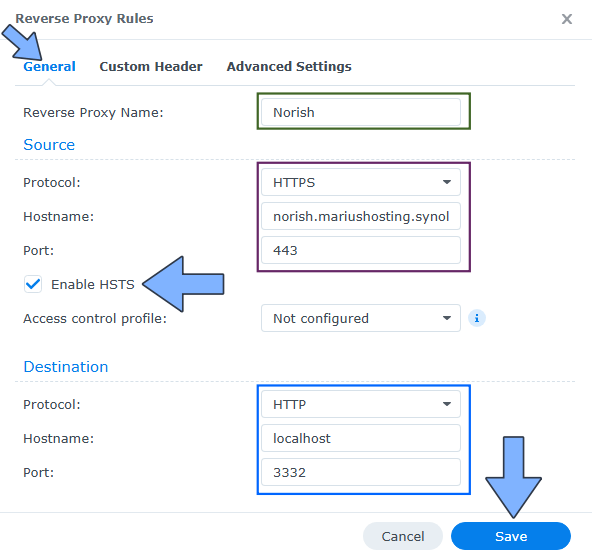This screenshot has width=592, height=556.
Task: Click the Access control profile label
Action: click(95, 319)
